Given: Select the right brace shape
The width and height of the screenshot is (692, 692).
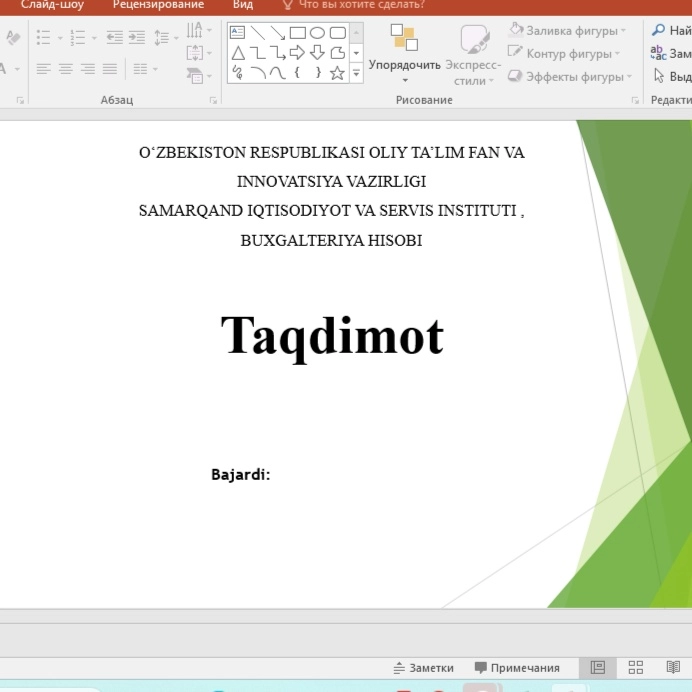Looking at the screenshot, I should tap(318, 72).
